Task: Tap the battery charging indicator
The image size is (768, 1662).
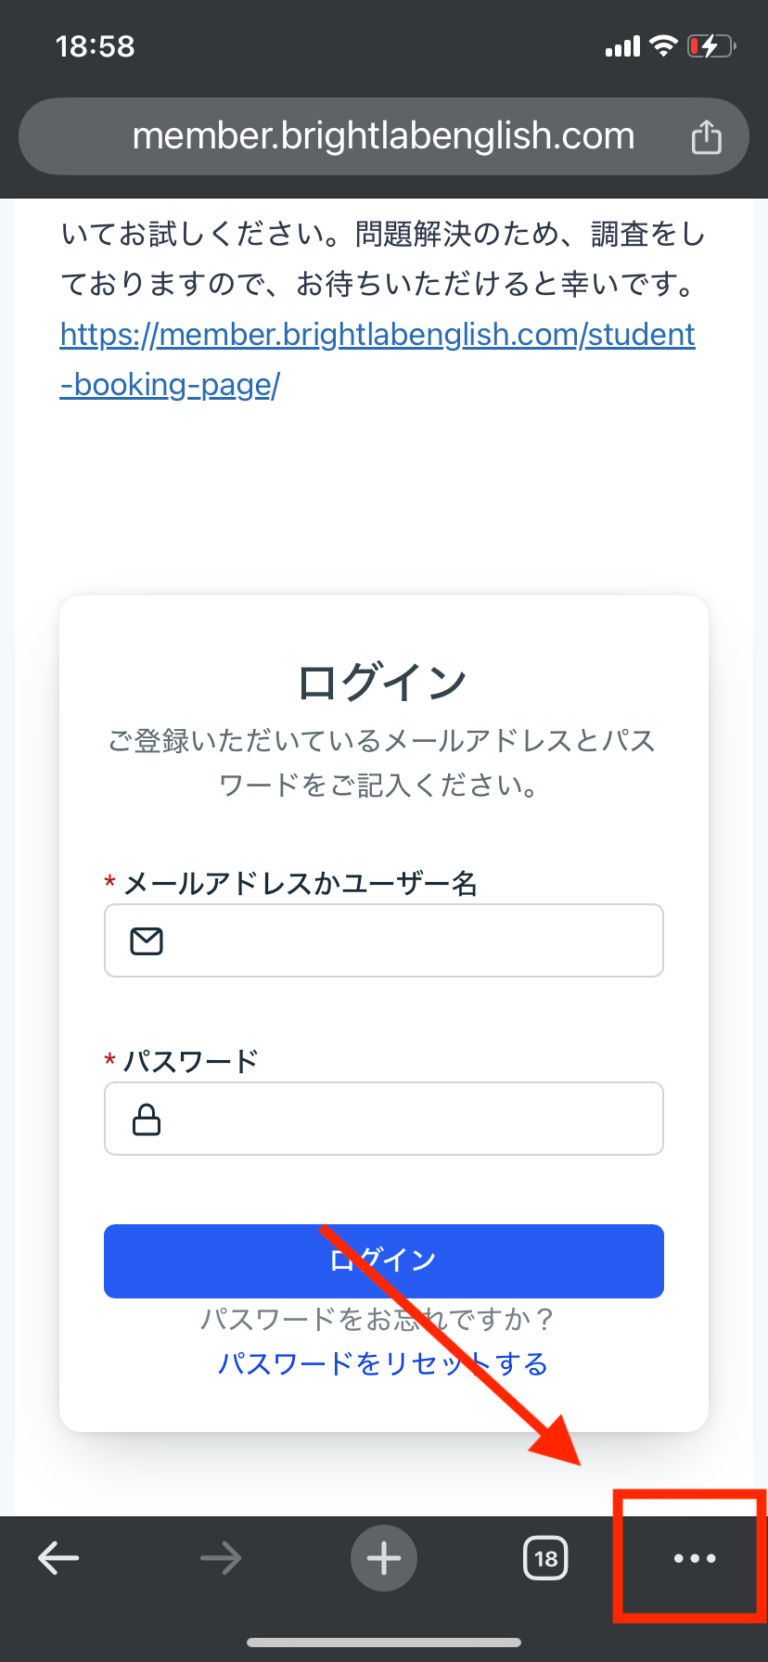Action: 711,46
